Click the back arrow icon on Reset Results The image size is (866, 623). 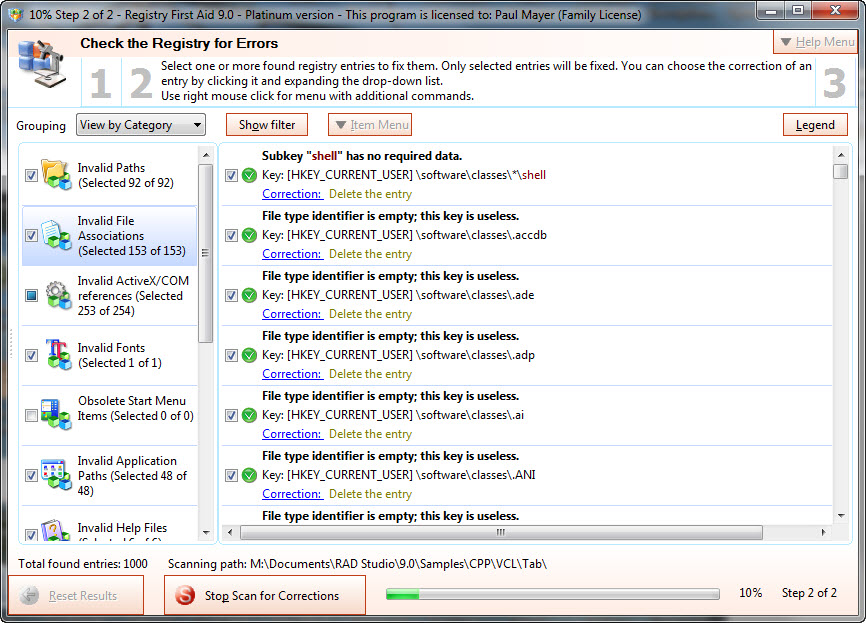(29, 595)
